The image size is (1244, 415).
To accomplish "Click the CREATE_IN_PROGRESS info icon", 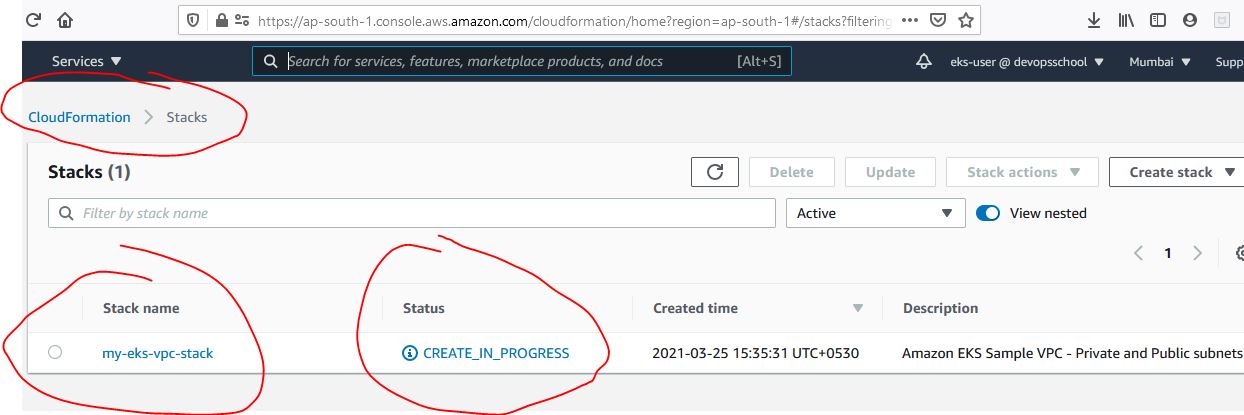I will (409, 353).
